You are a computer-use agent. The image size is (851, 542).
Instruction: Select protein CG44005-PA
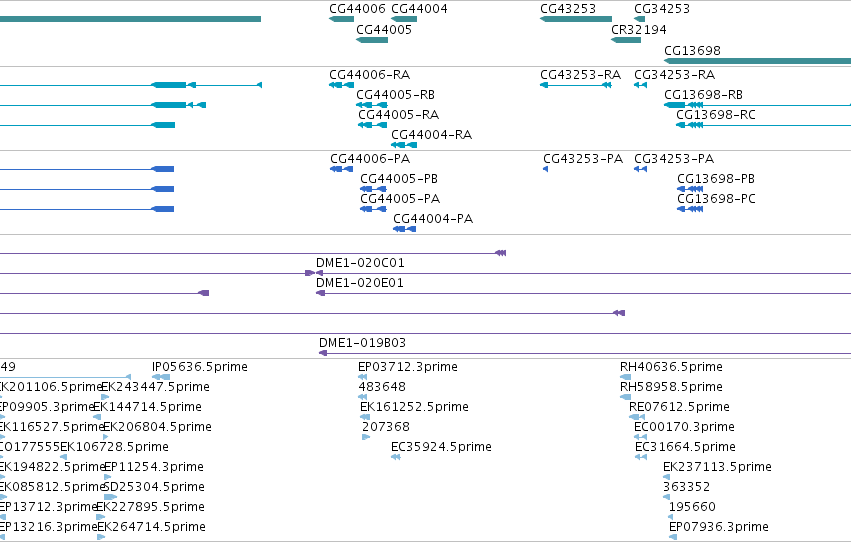point(399,199)
